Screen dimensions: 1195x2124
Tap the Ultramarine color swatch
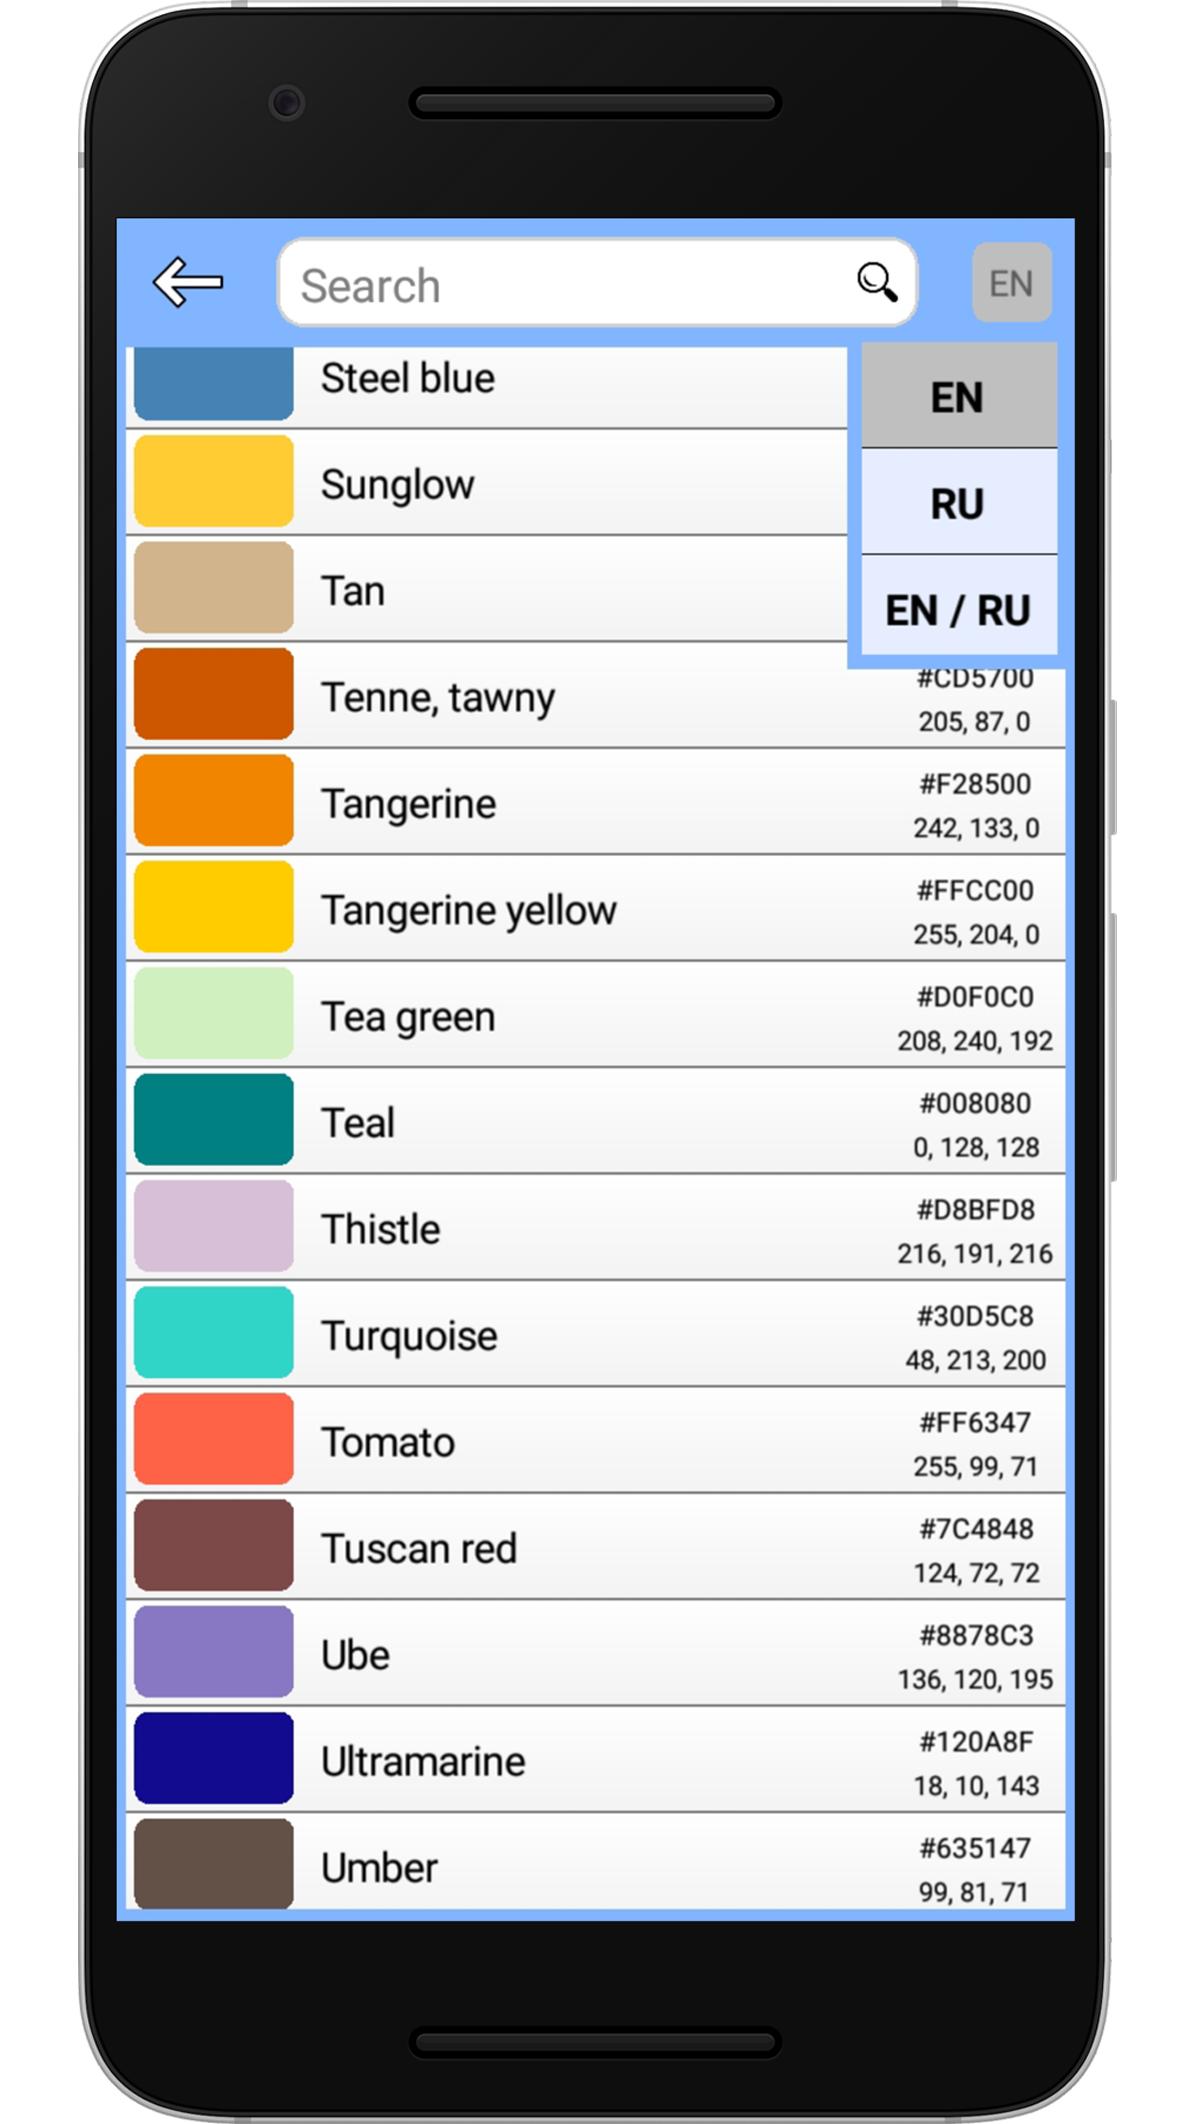(214, 1758)
